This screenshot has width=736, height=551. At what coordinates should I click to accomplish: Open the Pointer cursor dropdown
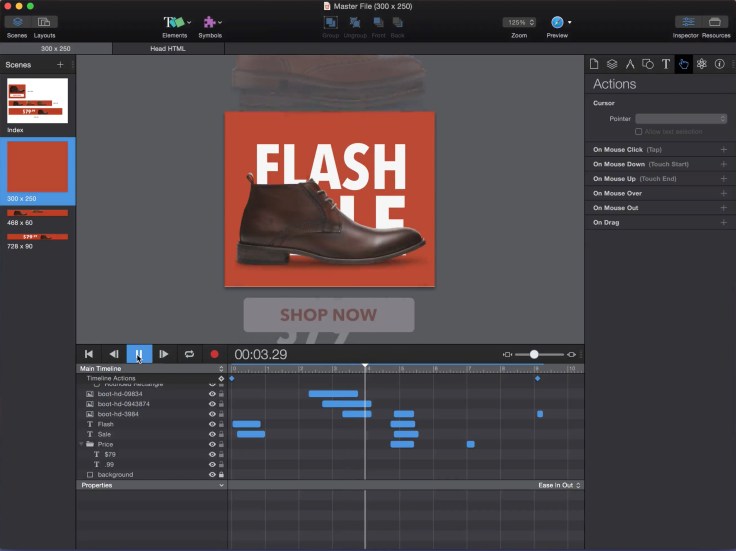[681, 118]
